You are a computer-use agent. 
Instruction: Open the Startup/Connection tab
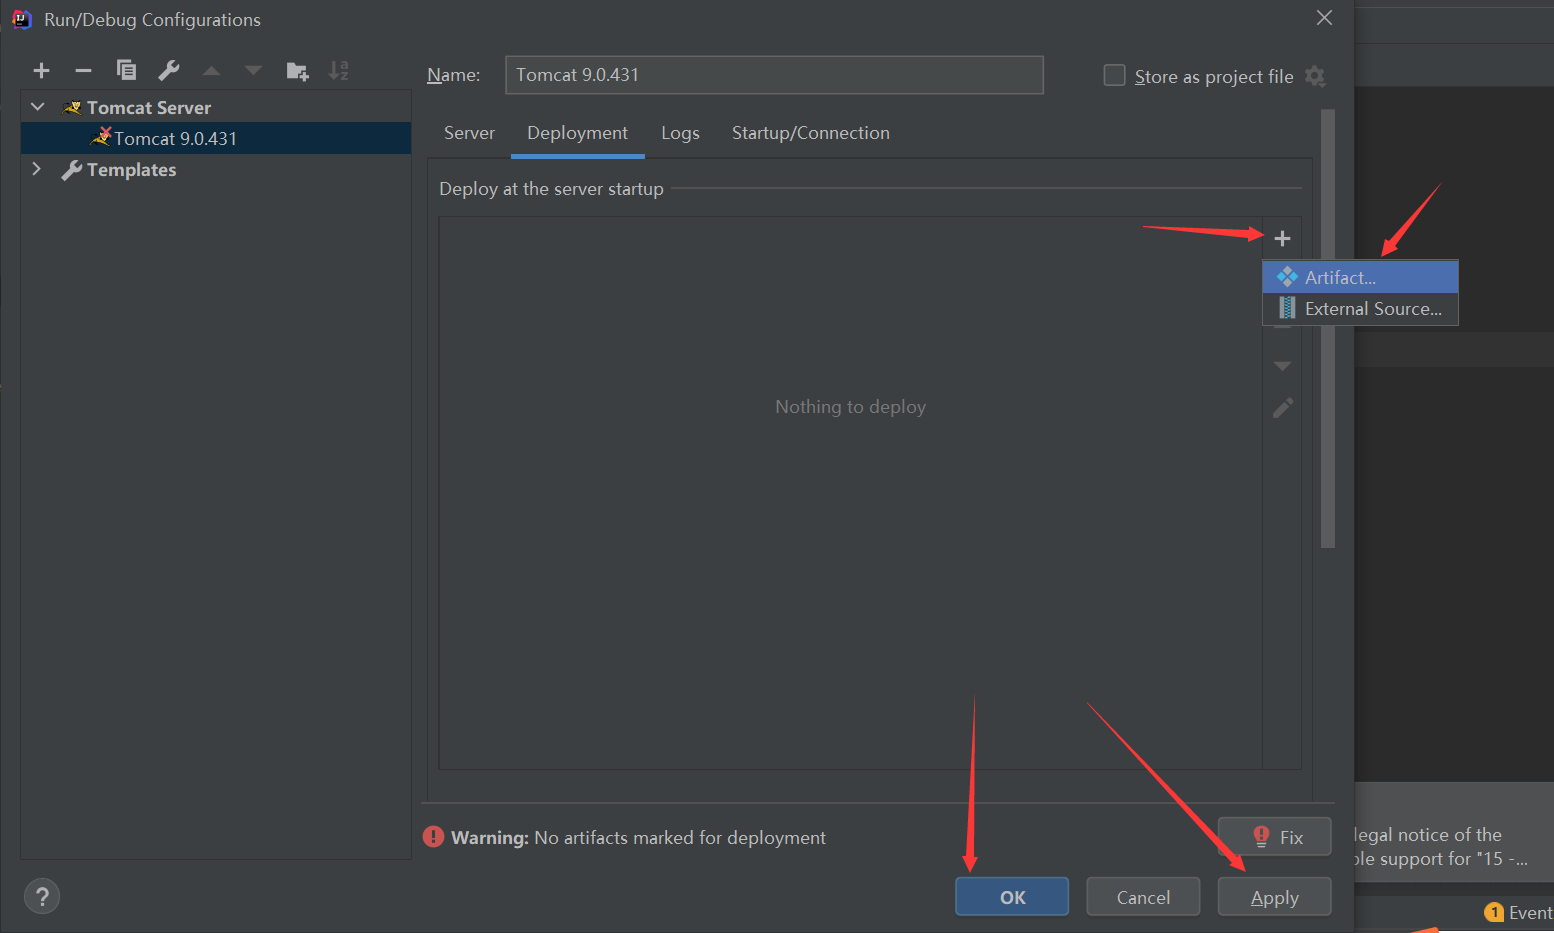[x=811, y=133]
